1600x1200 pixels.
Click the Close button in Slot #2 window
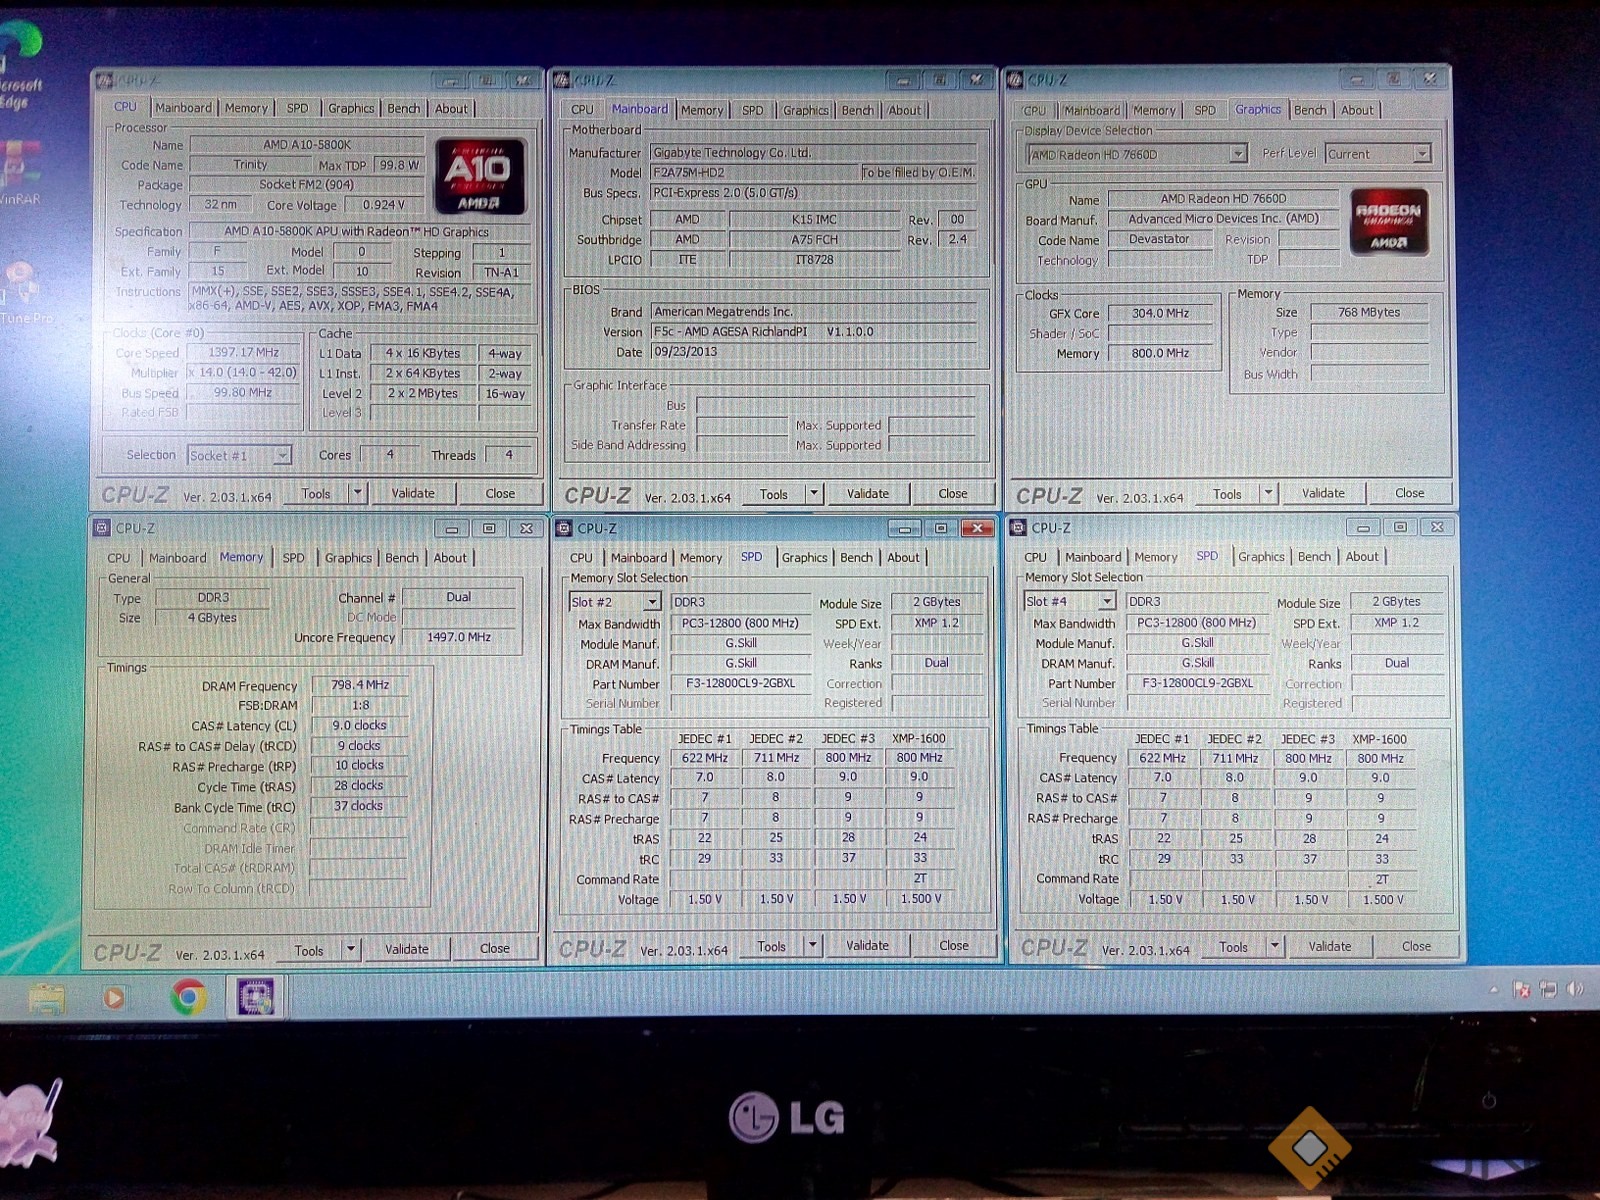[x=953, y=945]
